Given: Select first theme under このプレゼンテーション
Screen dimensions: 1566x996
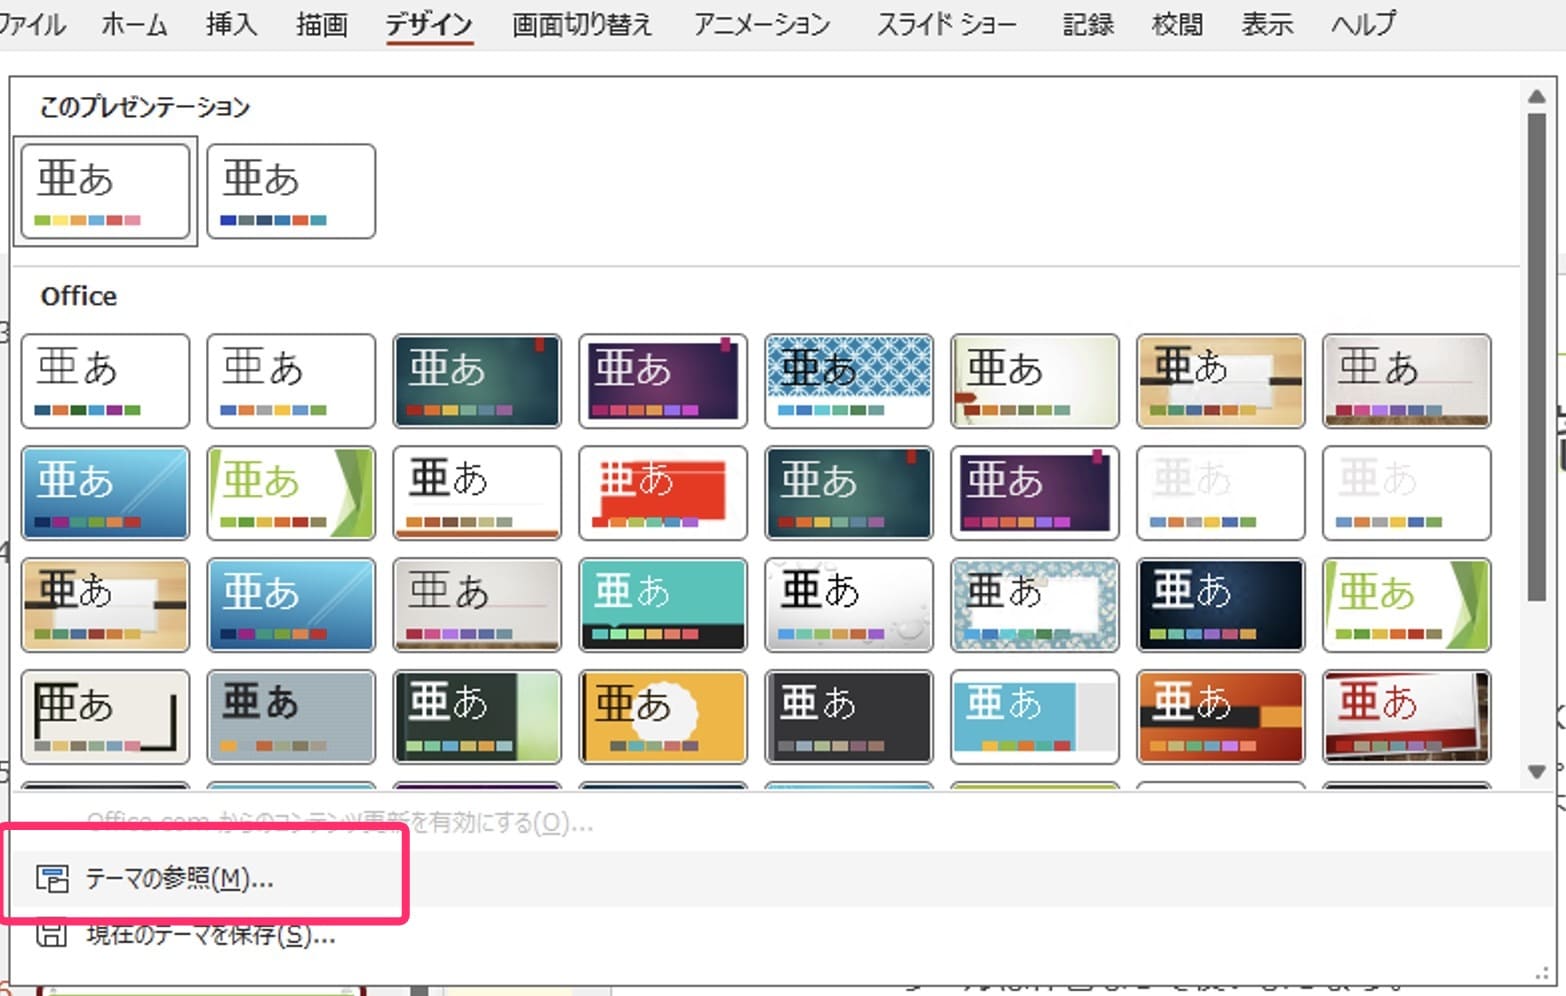Looking at the screenshot, I should [105, 191].
